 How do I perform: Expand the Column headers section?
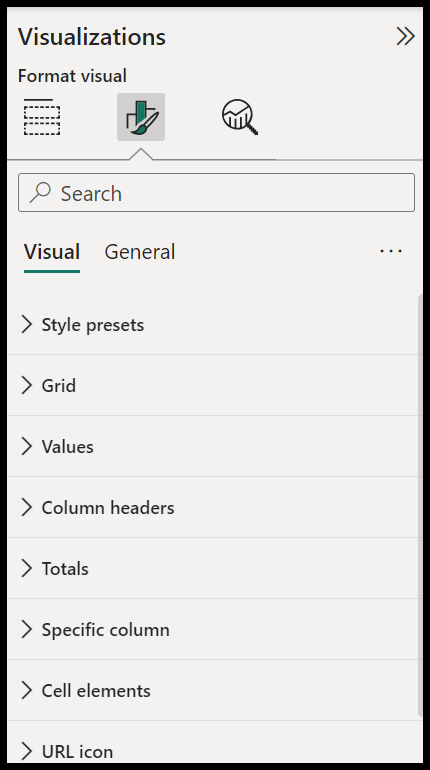pyautogui.click(x=214, y=507)
